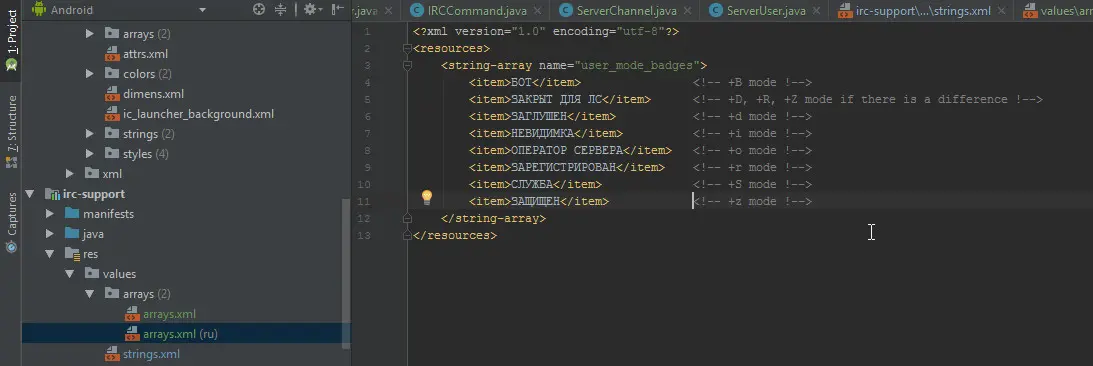Toggle the Captures side tool tab
The height and width of the screenshot is (366, 1093).
click(x=11, y=223)
